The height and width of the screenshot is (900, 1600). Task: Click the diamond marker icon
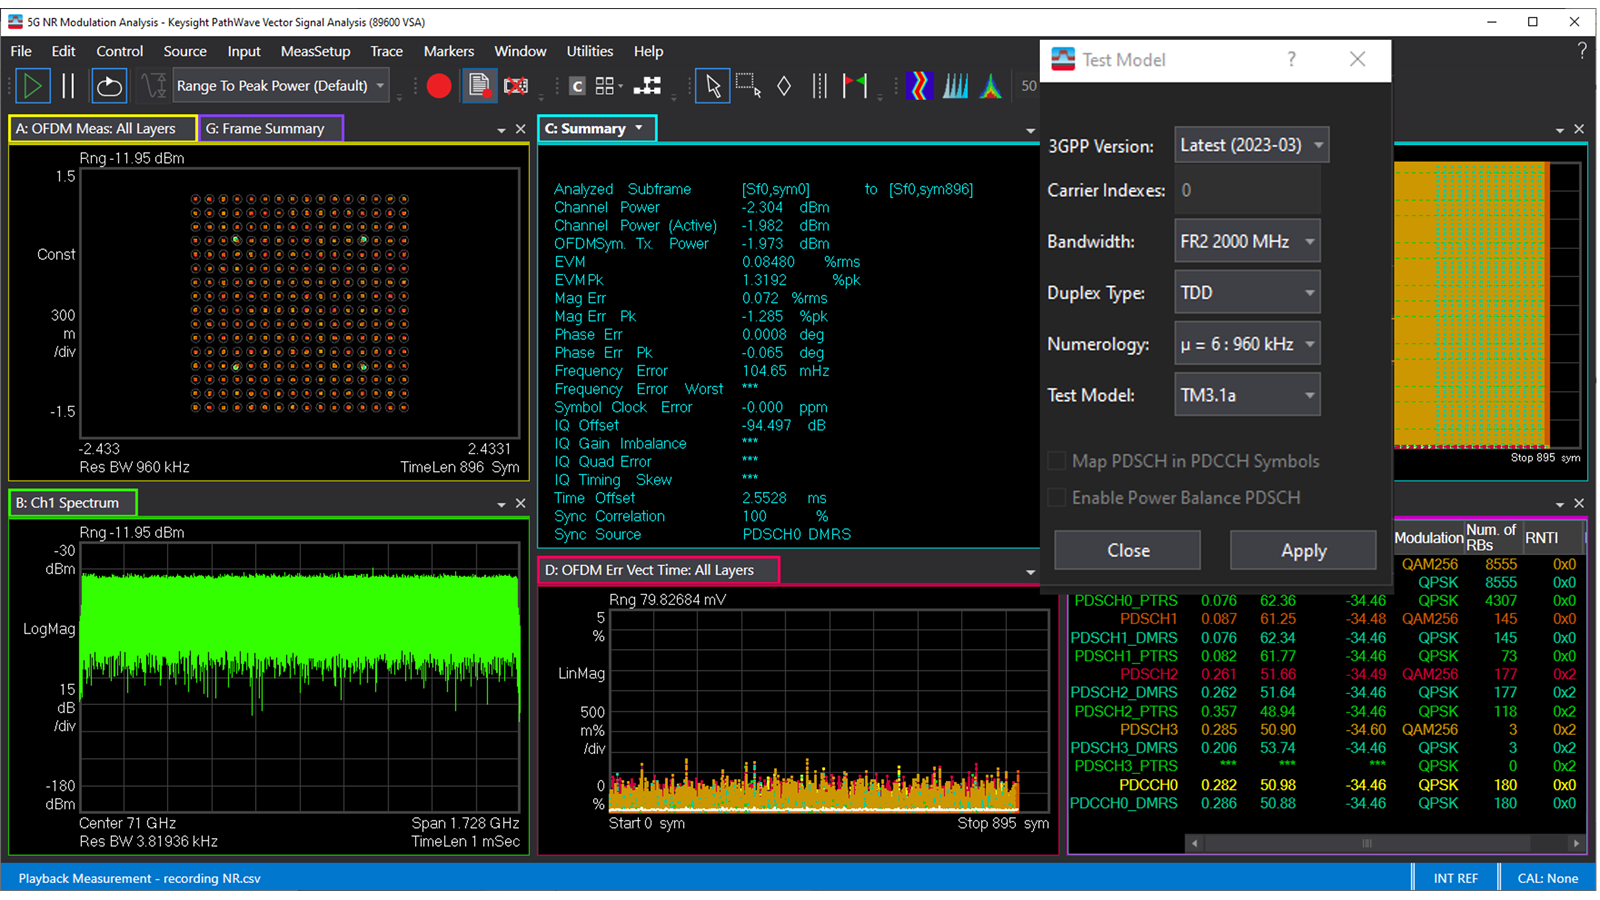784,86
